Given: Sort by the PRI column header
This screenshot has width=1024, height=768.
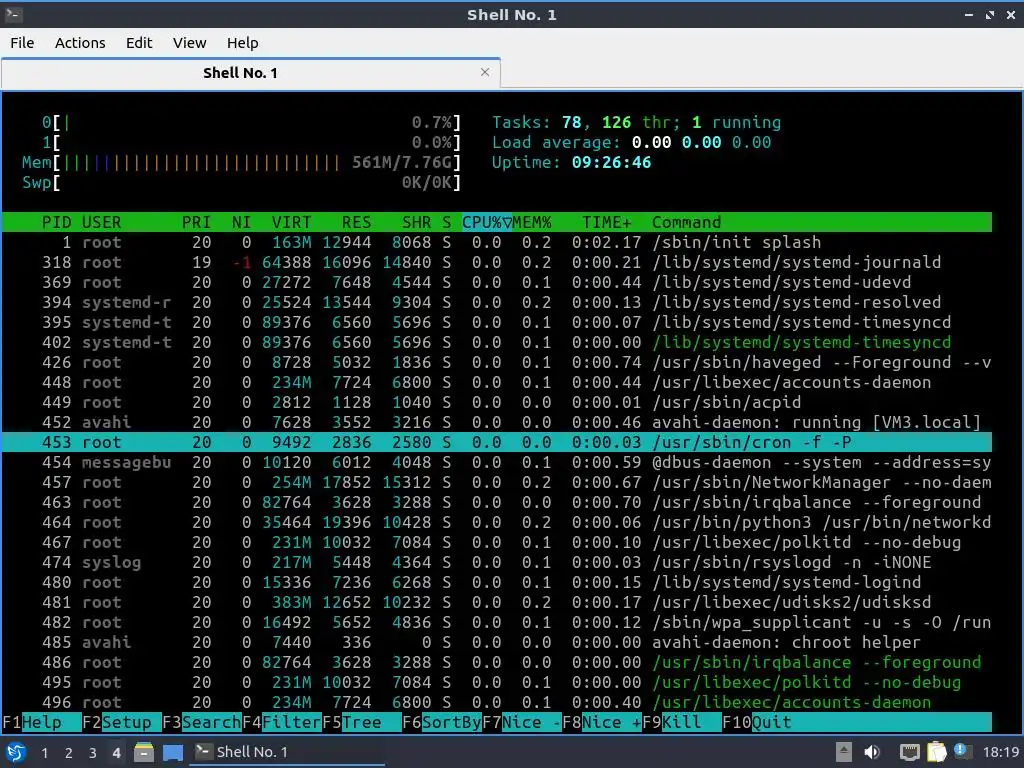Looking at the screenshot, I should point(196,223).
